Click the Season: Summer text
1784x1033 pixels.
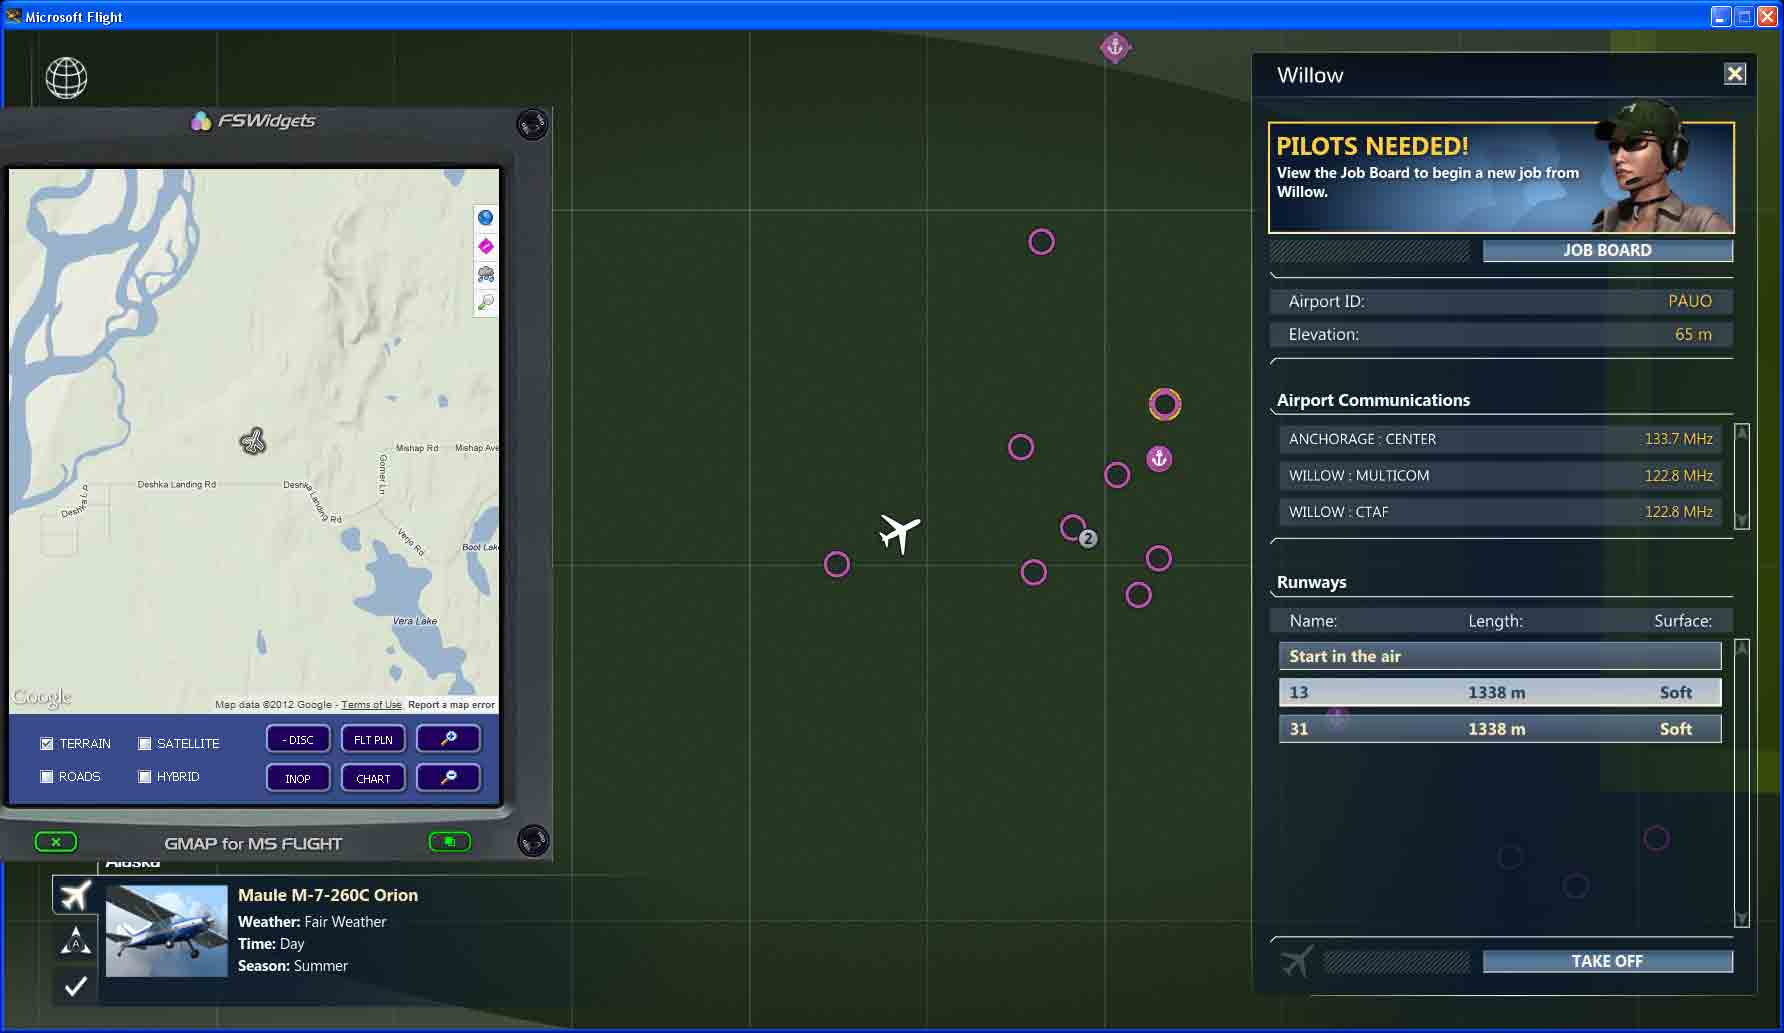click(x=293, y=966)
